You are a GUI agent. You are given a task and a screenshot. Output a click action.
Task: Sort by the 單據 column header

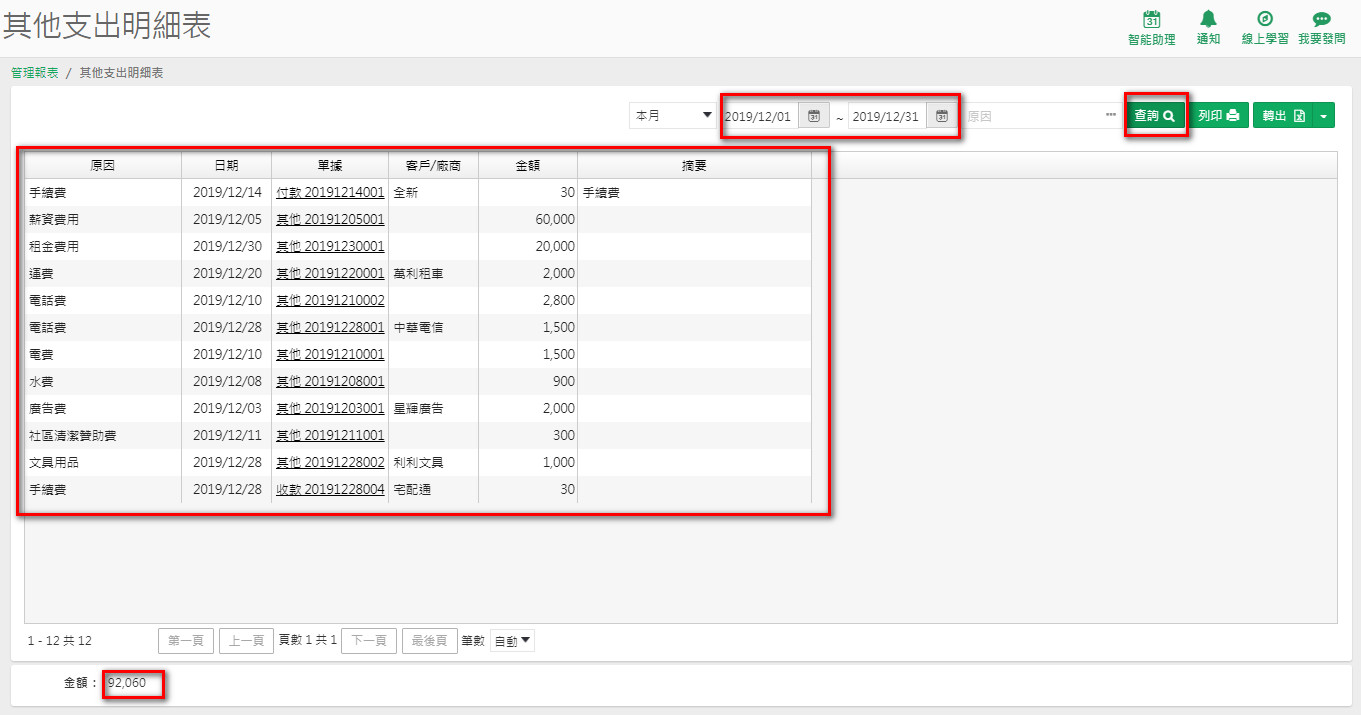click(330, 166)
